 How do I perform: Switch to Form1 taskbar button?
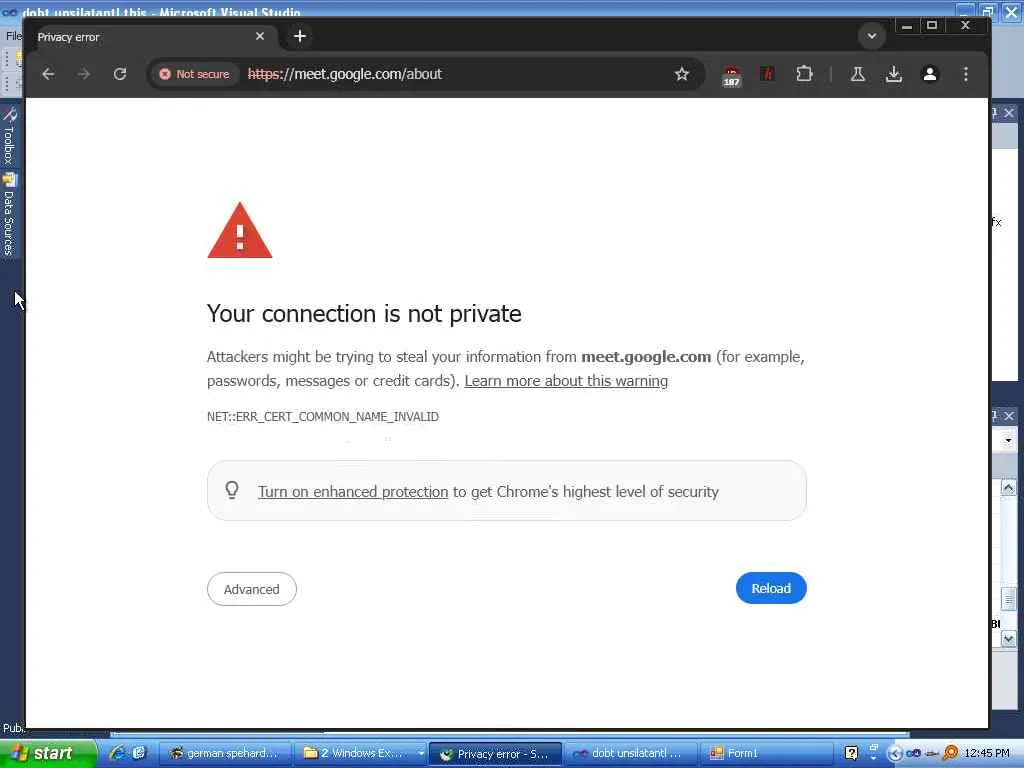(x=764, y=753)
